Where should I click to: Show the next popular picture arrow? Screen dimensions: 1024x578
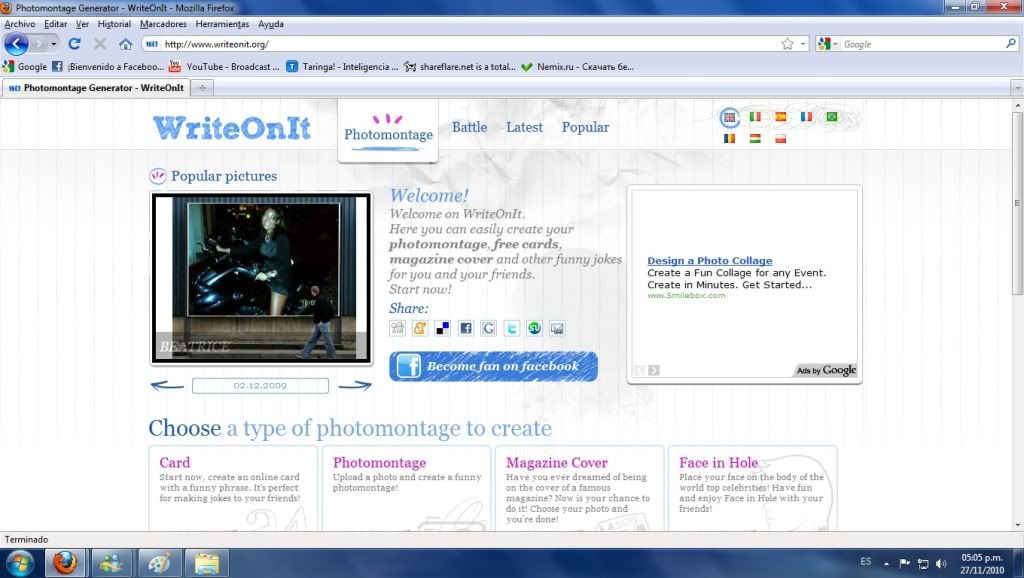[355, 385]
